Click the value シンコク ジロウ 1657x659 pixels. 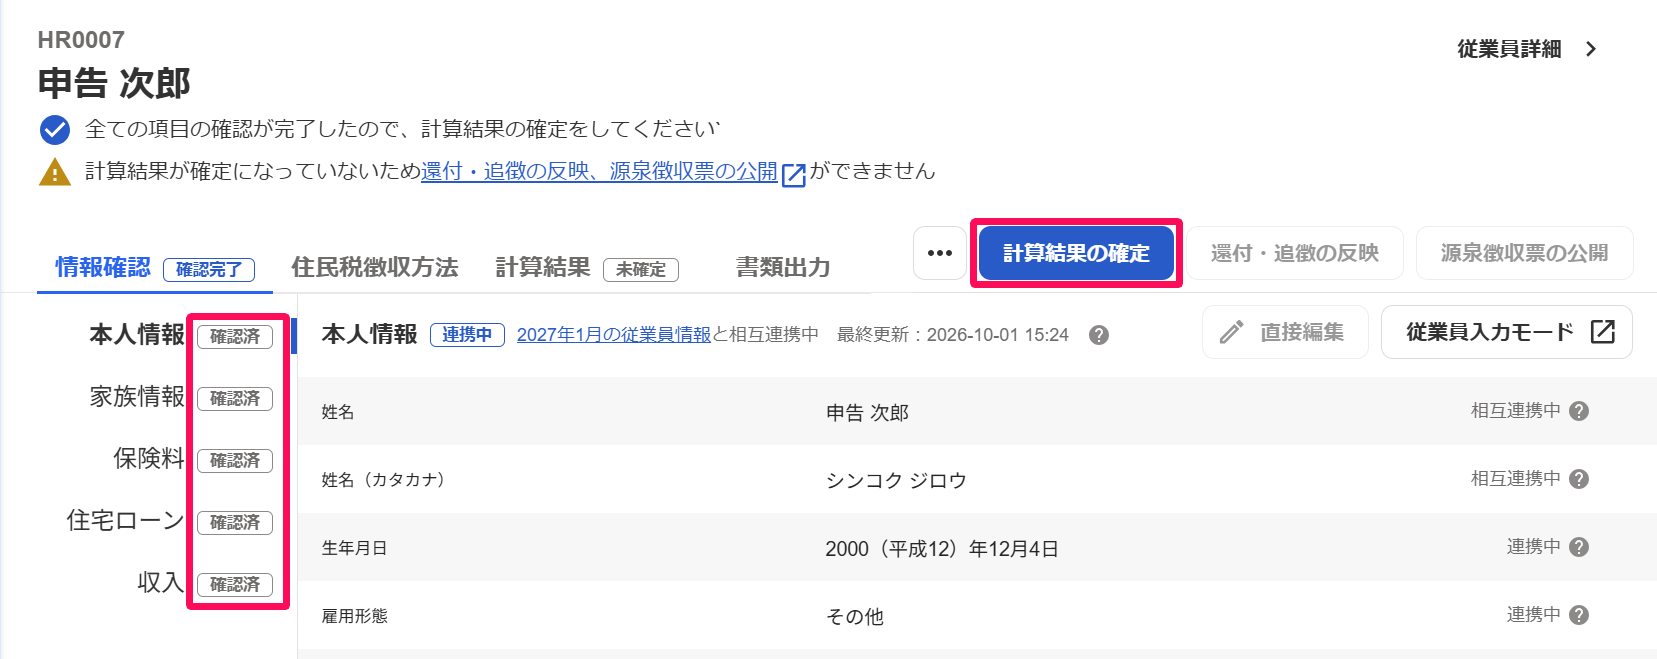[896, 481]
